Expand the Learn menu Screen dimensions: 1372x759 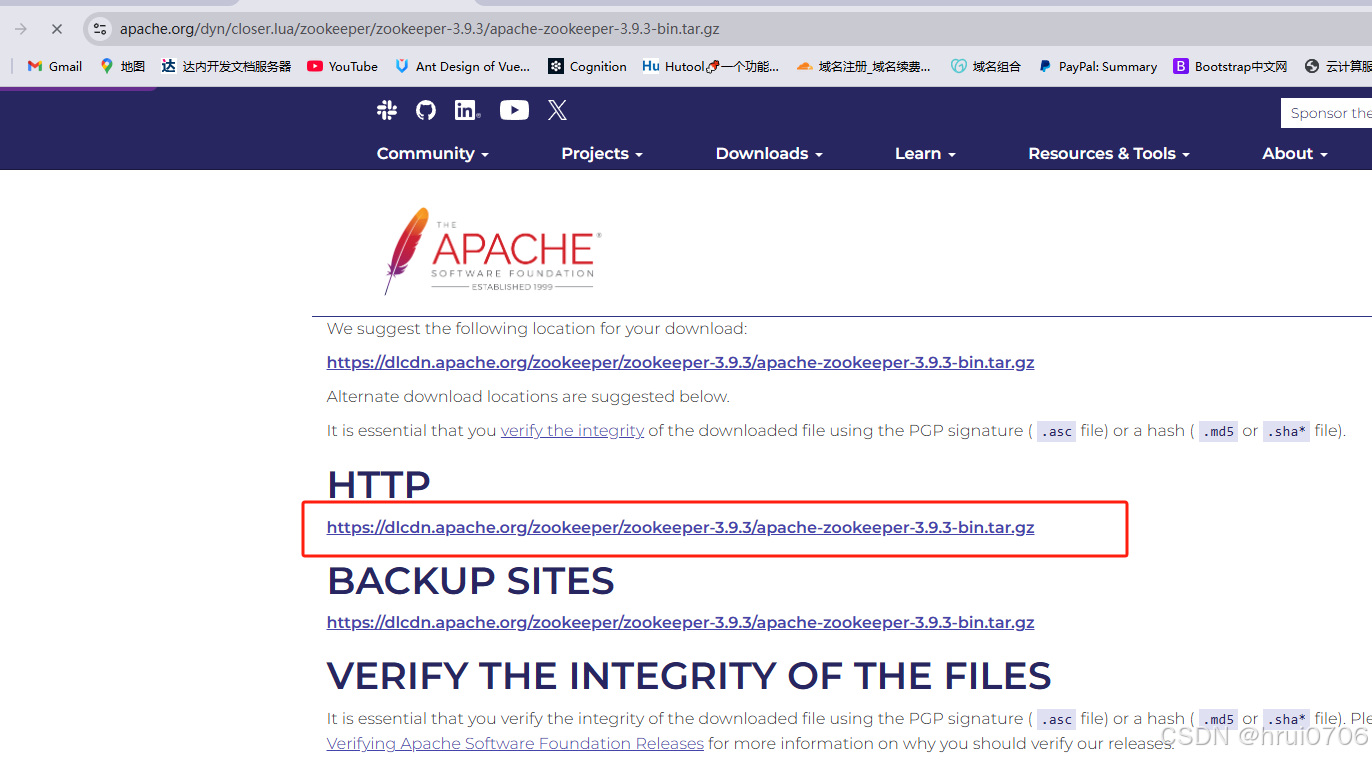925,153
